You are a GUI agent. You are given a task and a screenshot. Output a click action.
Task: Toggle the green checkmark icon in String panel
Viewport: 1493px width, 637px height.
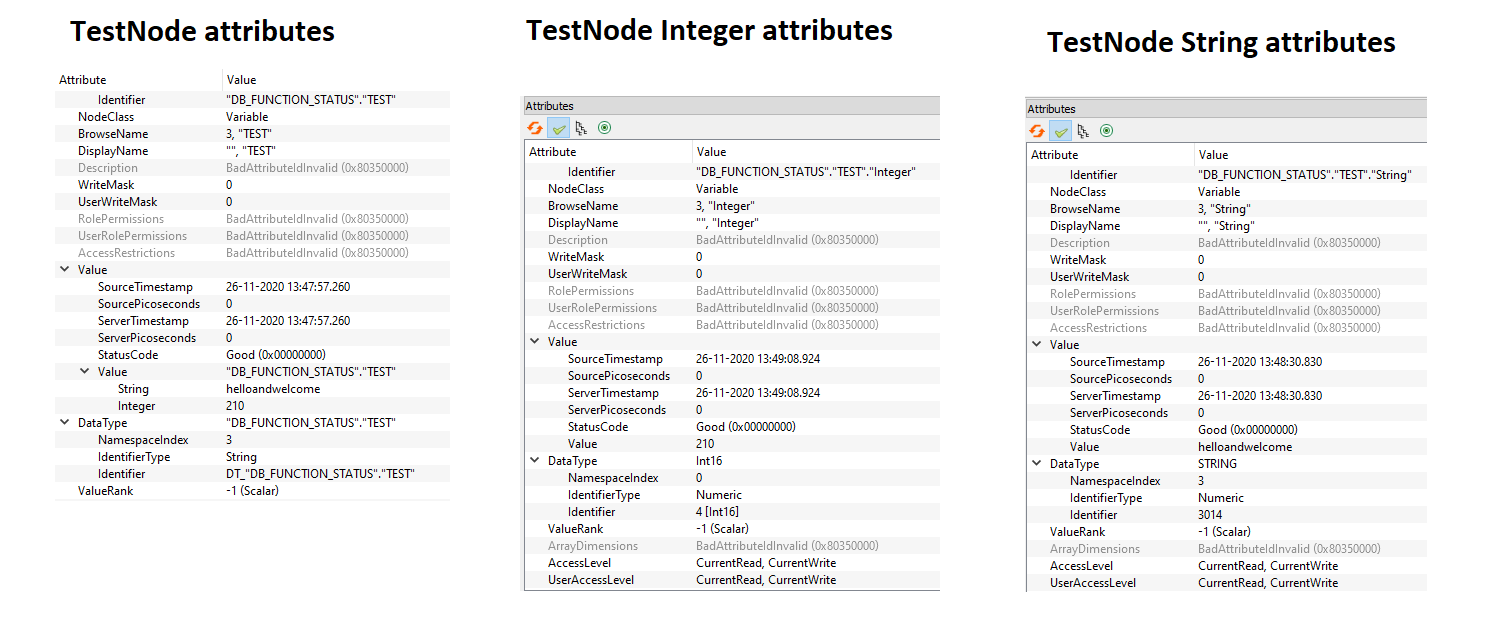coord(1060,131)
